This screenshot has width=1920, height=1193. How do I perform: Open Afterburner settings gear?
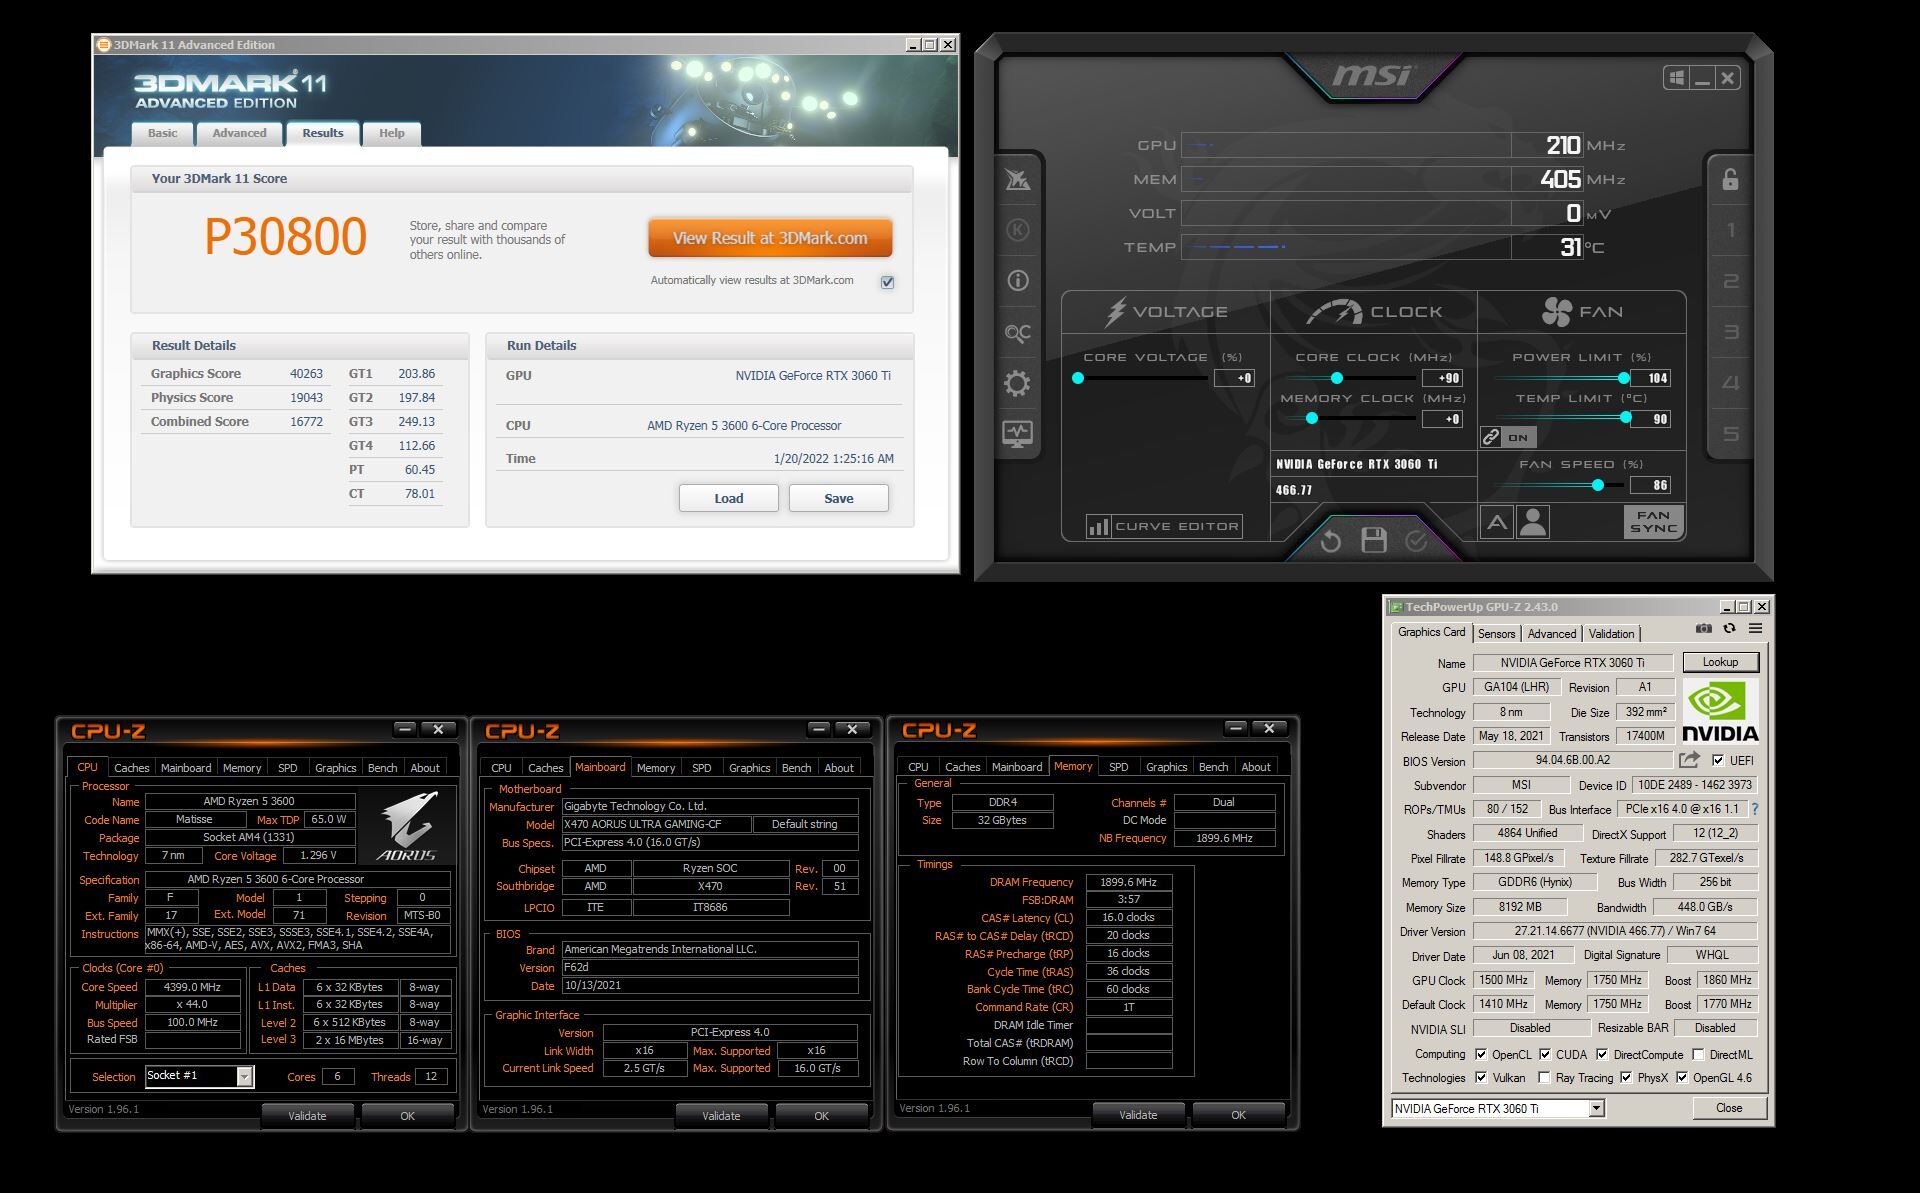[1017, 383]
